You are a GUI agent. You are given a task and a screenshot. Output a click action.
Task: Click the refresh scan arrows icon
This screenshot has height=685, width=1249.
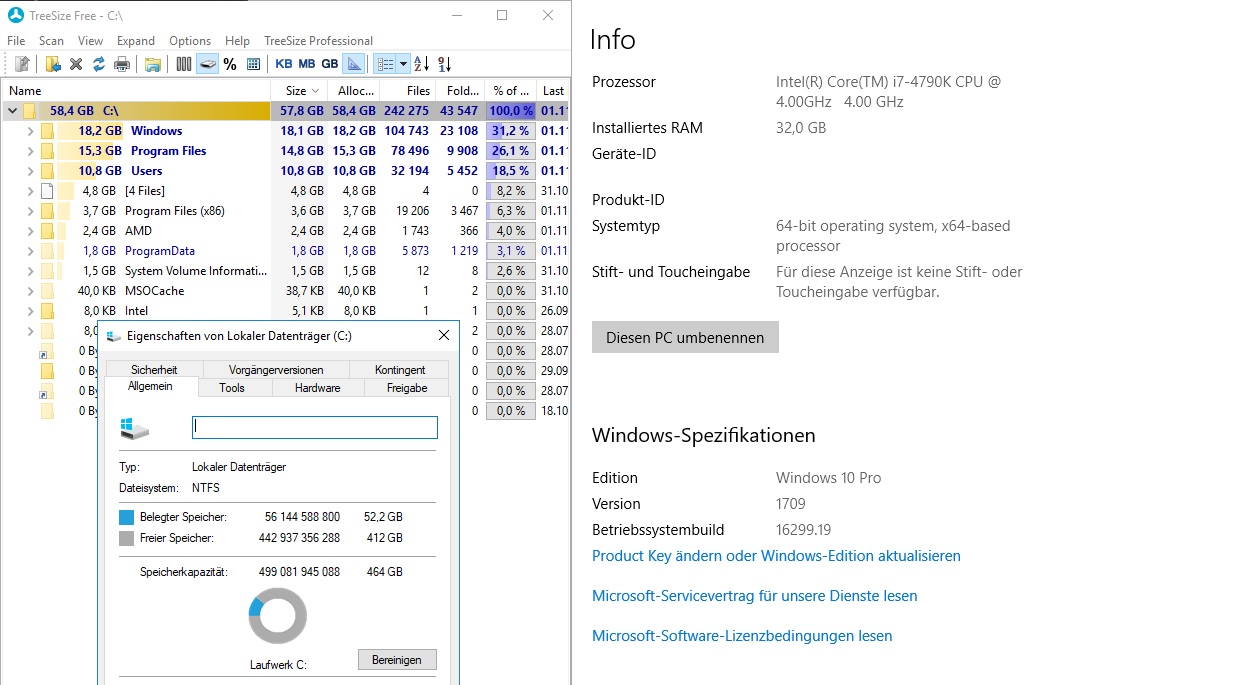99,64
